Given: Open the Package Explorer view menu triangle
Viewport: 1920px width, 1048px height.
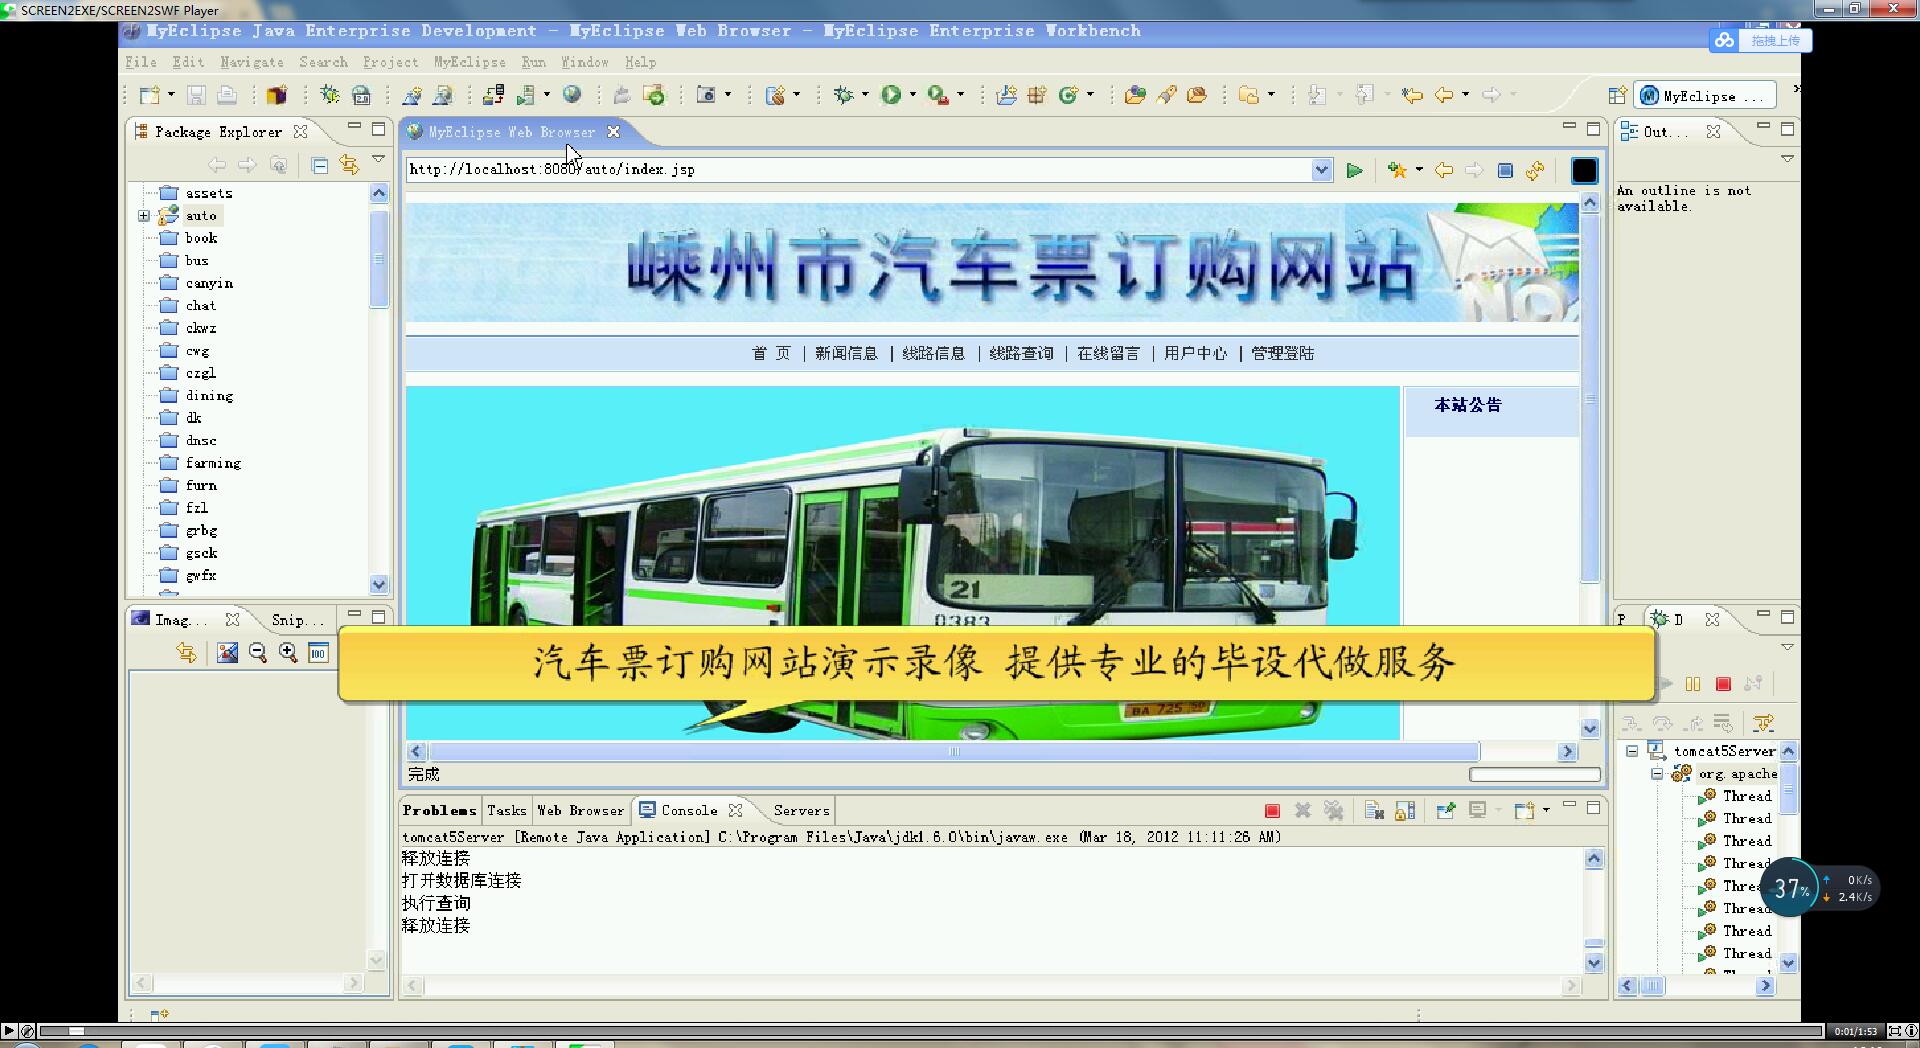Looking at the screenshot, I should tap(378, 159).
